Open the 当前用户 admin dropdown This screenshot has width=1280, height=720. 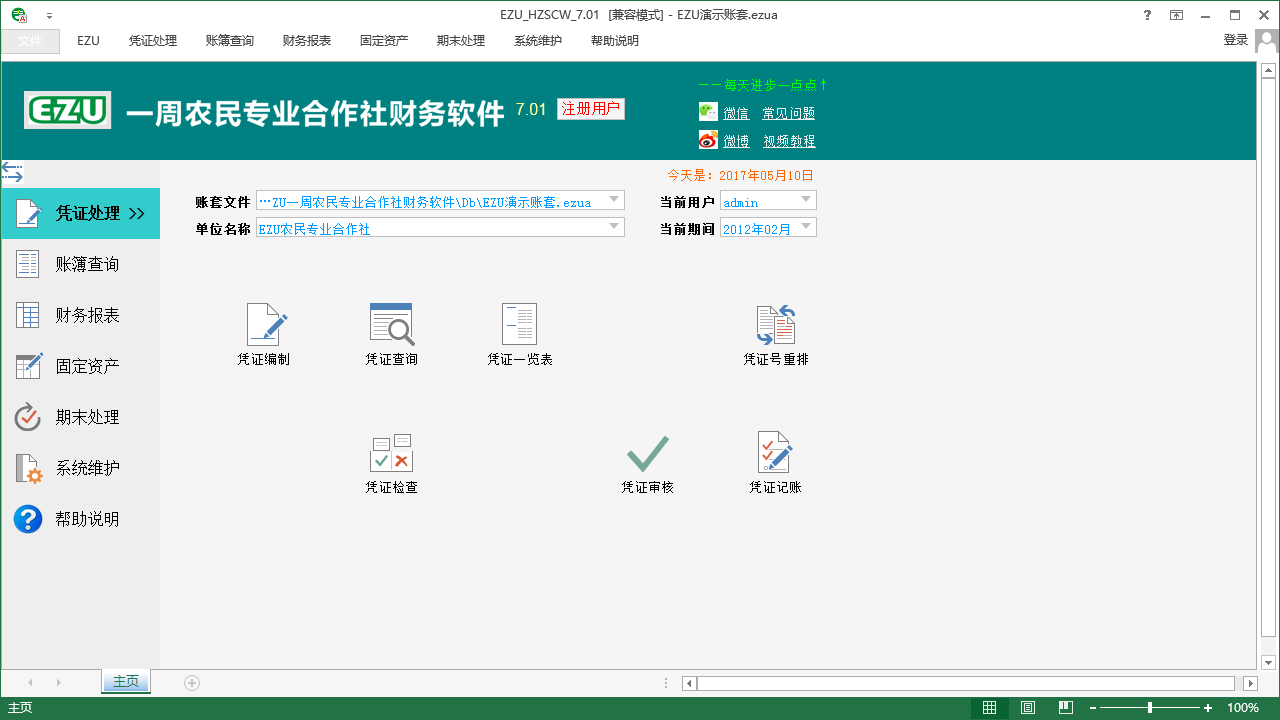click(807, 200)
